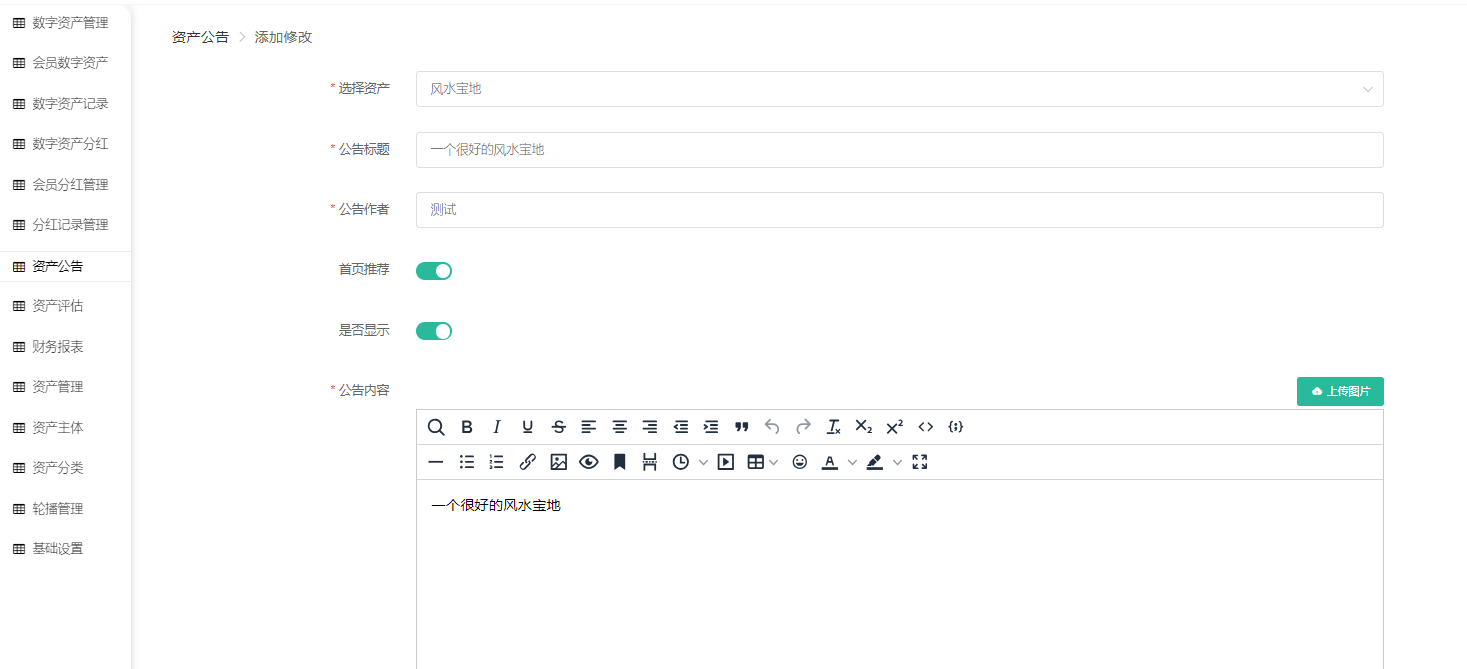Center align the editor text
Image resolution: width=1467 pixels, height=669 pixels.
tap(619, 427)
